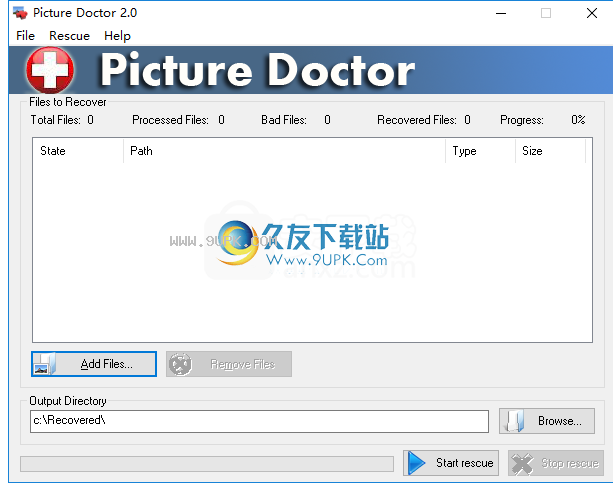Click the circular icon on Remove Files

pos(180,364)
